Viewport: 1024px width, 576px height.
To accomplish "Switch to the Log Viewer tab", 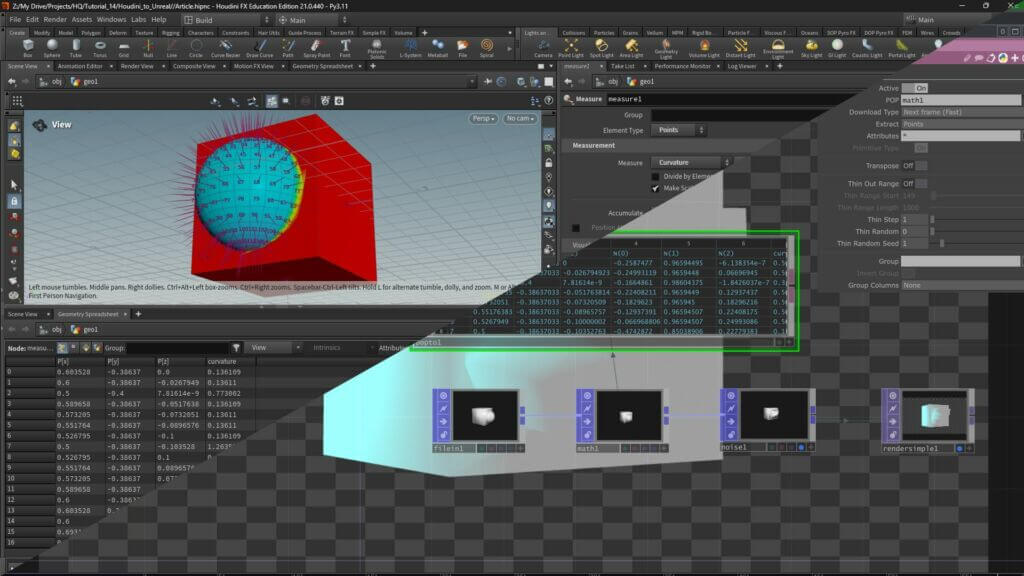I will coord(742,66).
